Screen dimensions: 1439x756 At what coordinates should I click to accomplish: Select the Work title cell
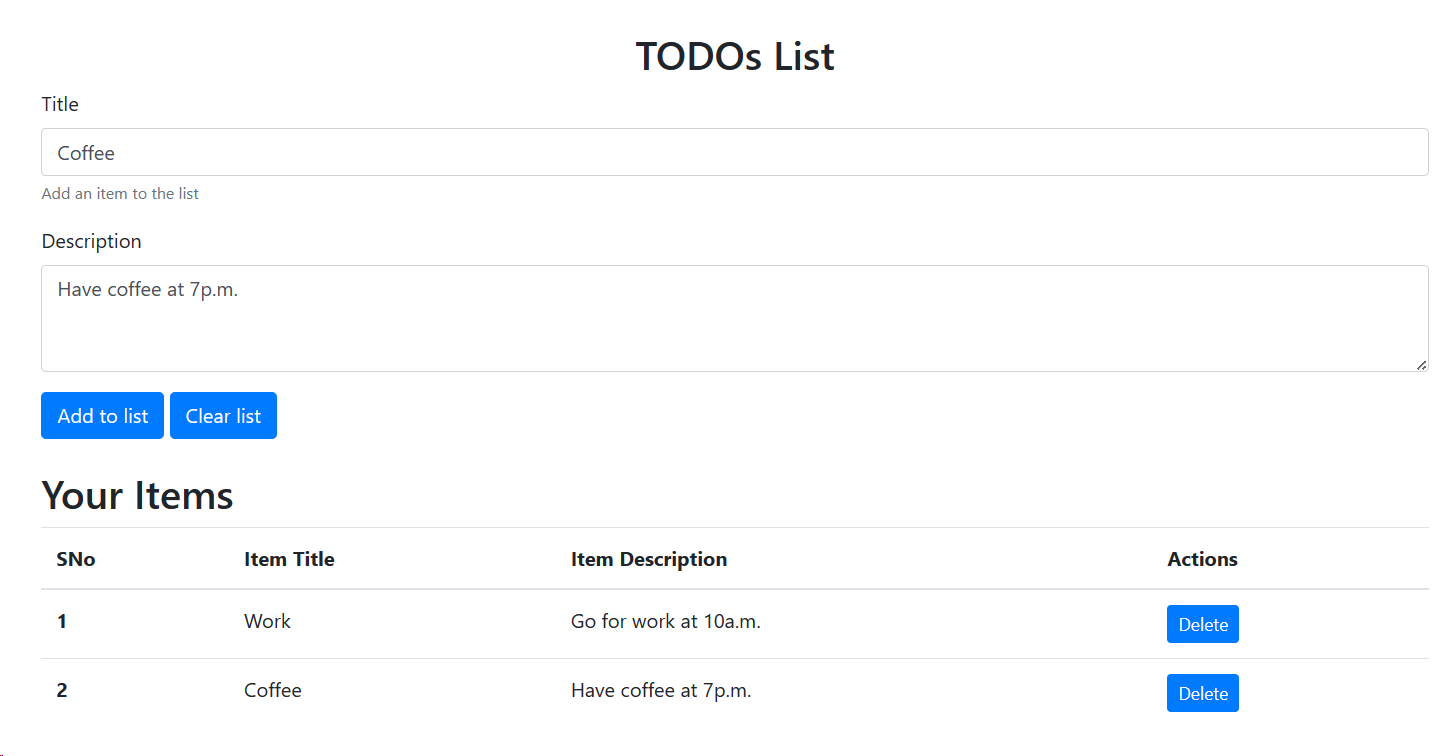(x=267, y=621)
